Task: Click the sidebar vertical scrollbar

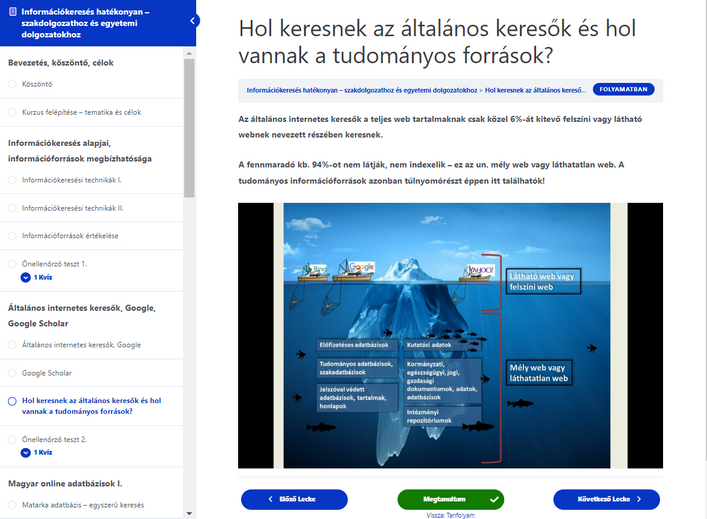Action: (190, 130)
